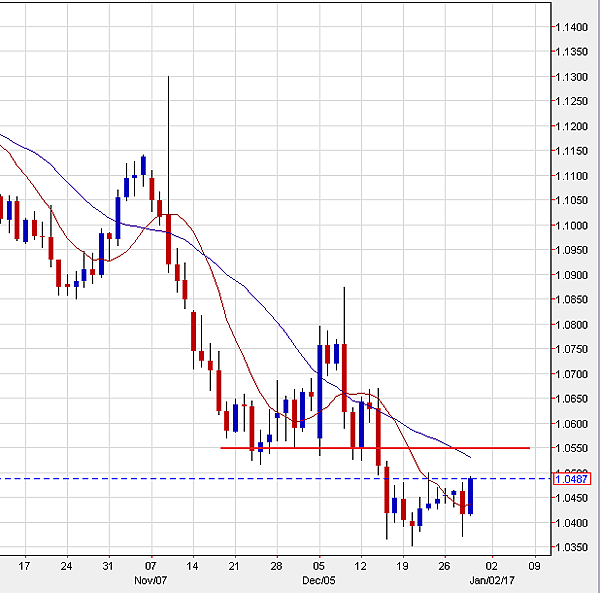Click the date label 31 on time axis
This screenshot has width=600, height=593.
[108, 566]
